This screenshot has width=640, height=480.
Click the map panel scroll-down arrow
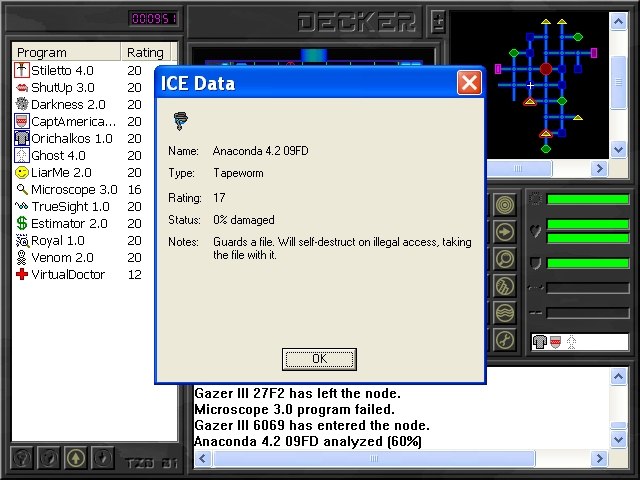click(x=618, y=149)
